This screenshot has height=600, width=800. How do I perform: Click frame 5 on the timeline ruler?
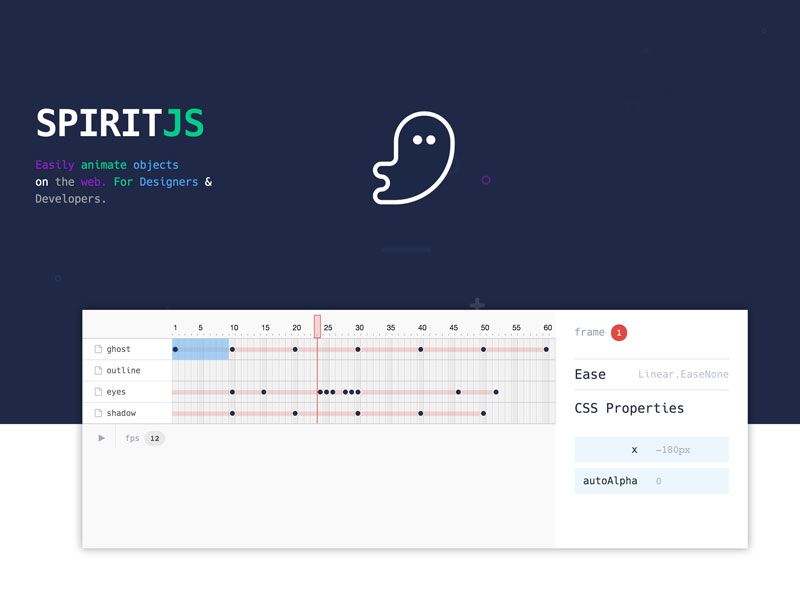[201, 328]
